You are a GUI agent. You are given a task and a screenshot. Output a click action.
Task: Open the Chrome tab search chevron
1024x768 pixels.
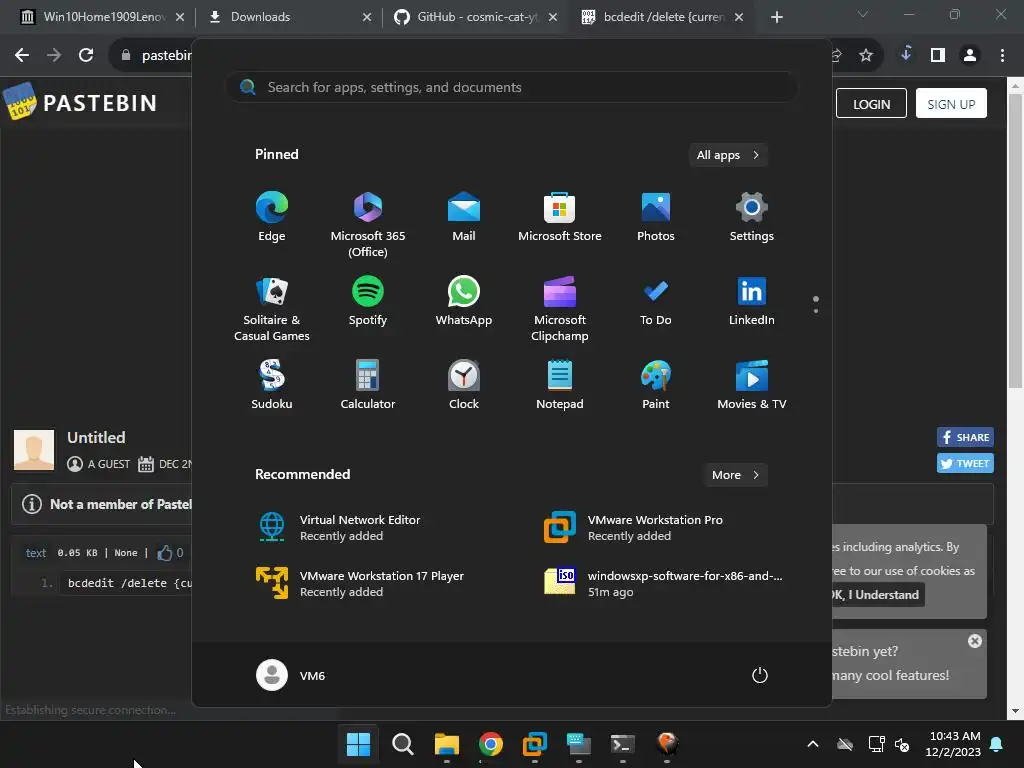[x=863, y=14]
